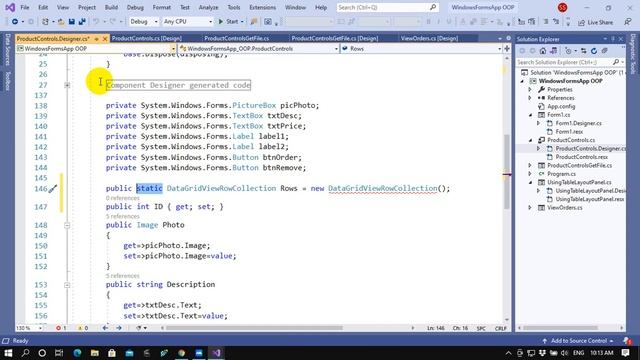
Task: Go to next issue arrow in editor status
Action: tap(119, 328)
